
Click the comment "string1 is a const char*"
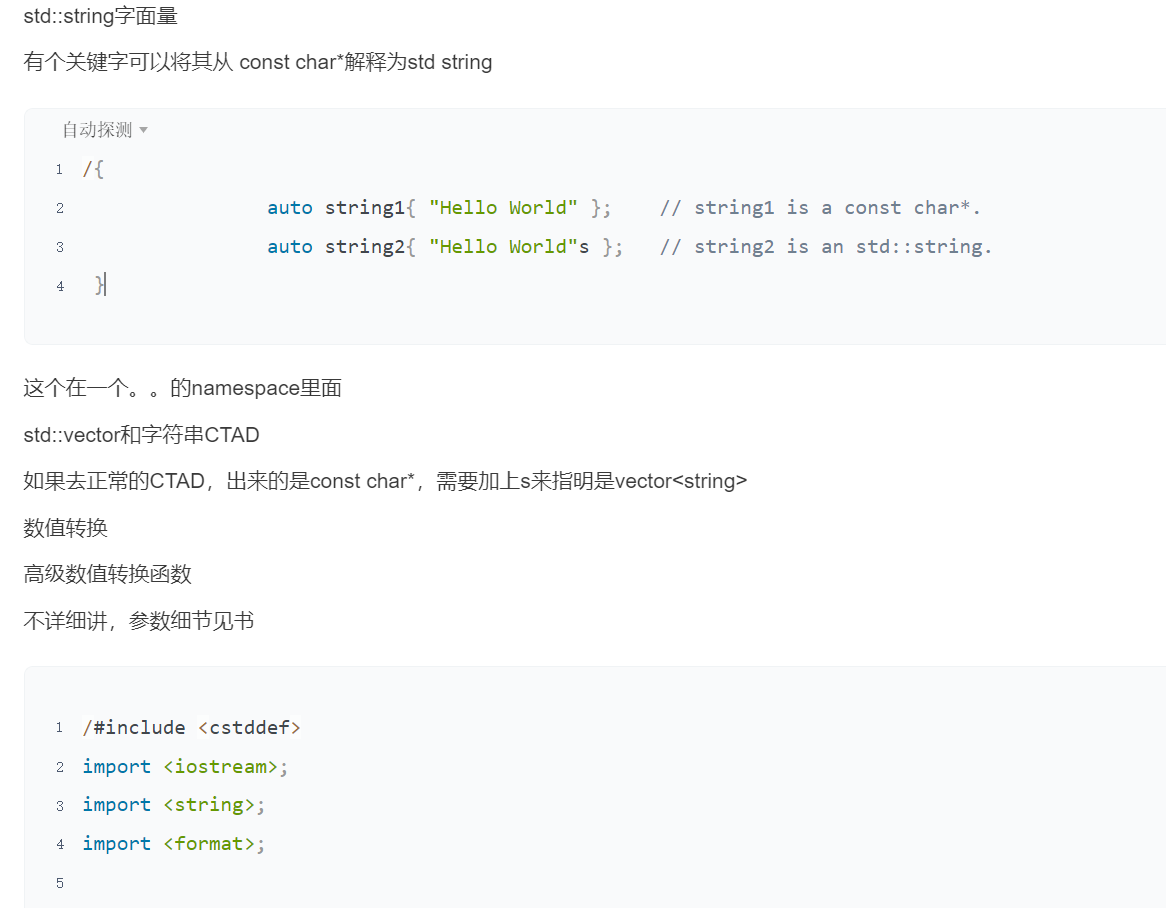point(820,208)
